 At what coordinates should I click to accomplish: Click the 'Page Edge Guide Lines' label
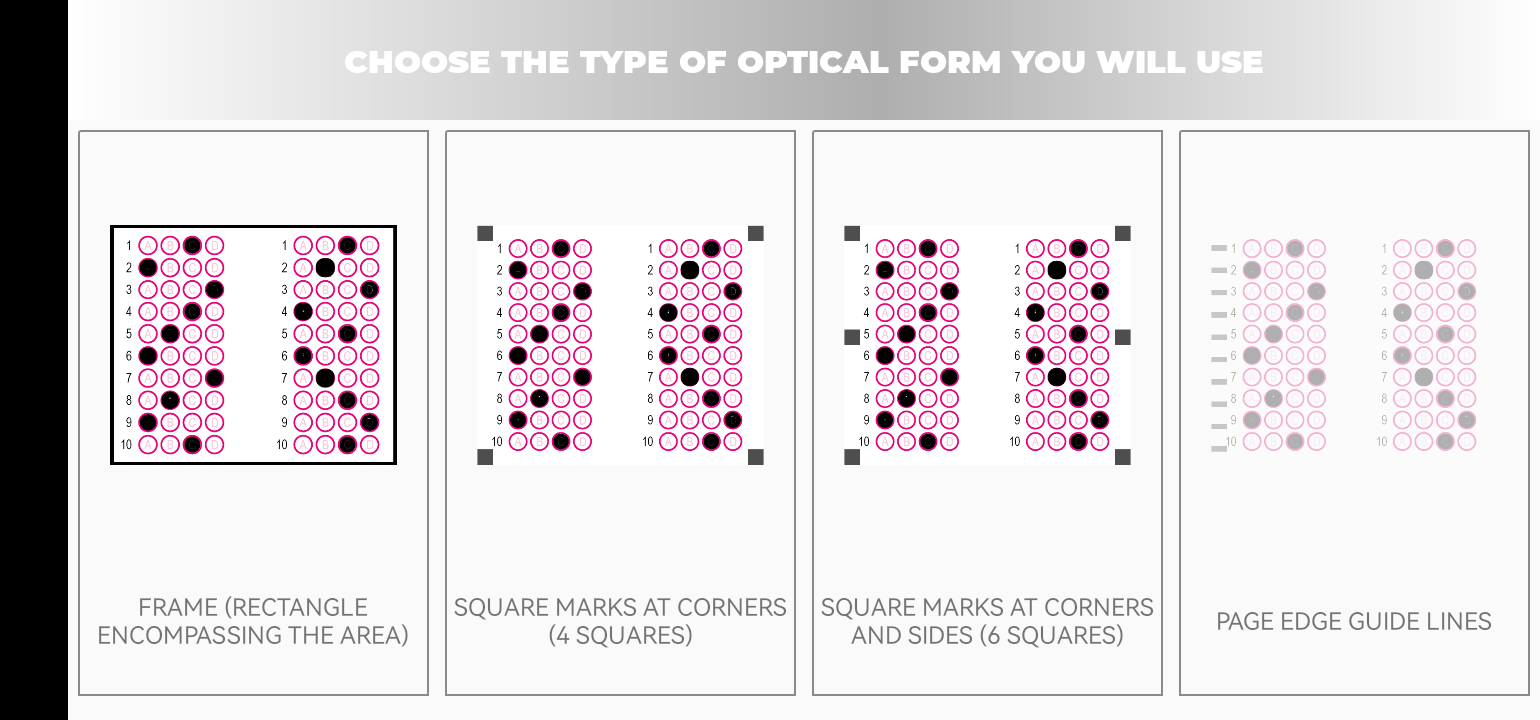click(1354, 621)
